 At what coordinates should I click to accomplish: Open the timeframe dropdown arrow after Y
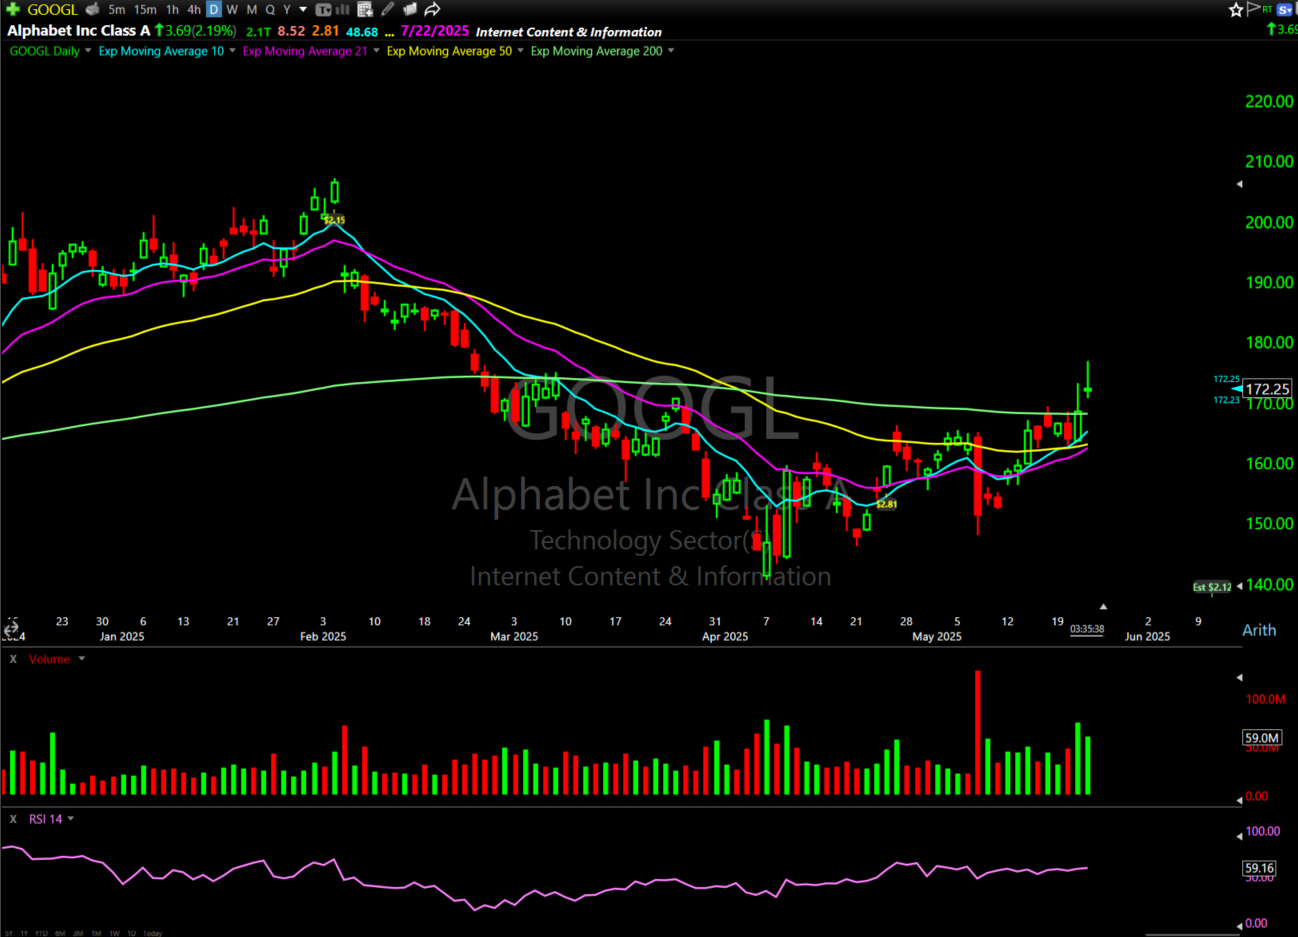coord(303,9)
